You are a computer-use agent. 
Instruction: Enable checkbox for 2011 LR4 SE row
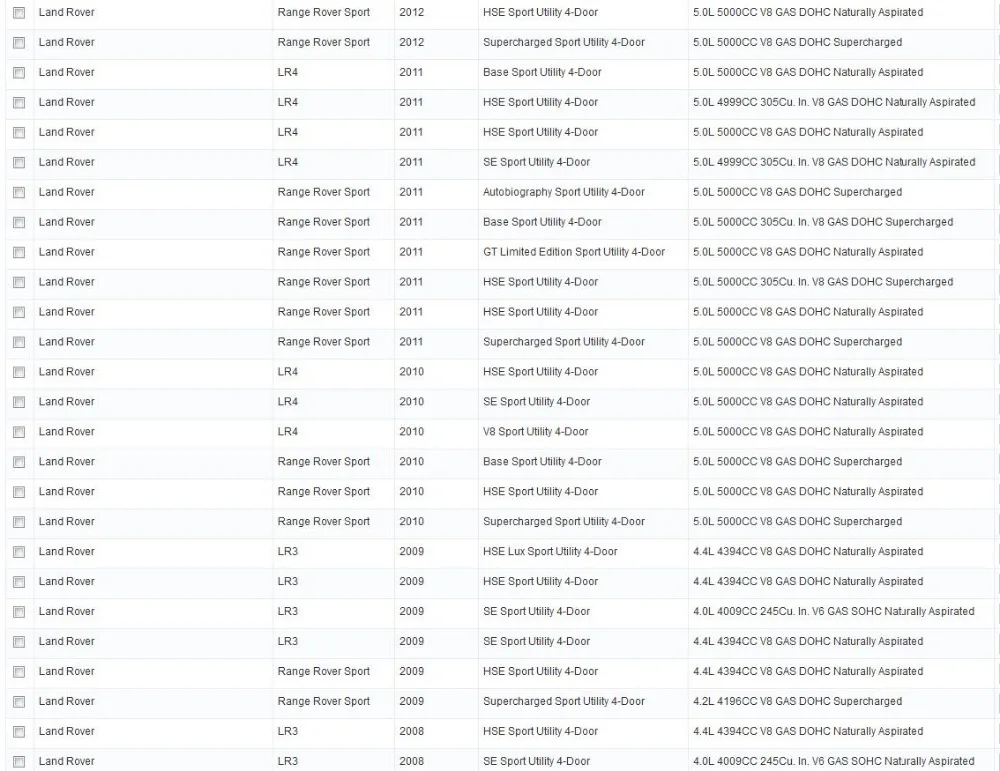tap(19, 163)
